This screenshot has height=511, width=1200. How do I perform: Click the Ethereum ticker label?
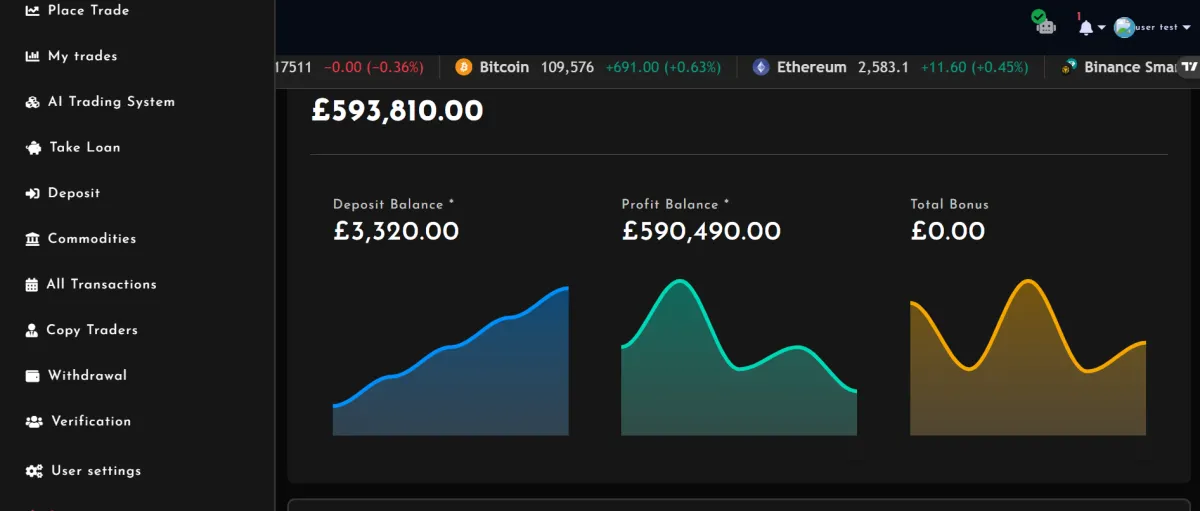pos(811,67)
